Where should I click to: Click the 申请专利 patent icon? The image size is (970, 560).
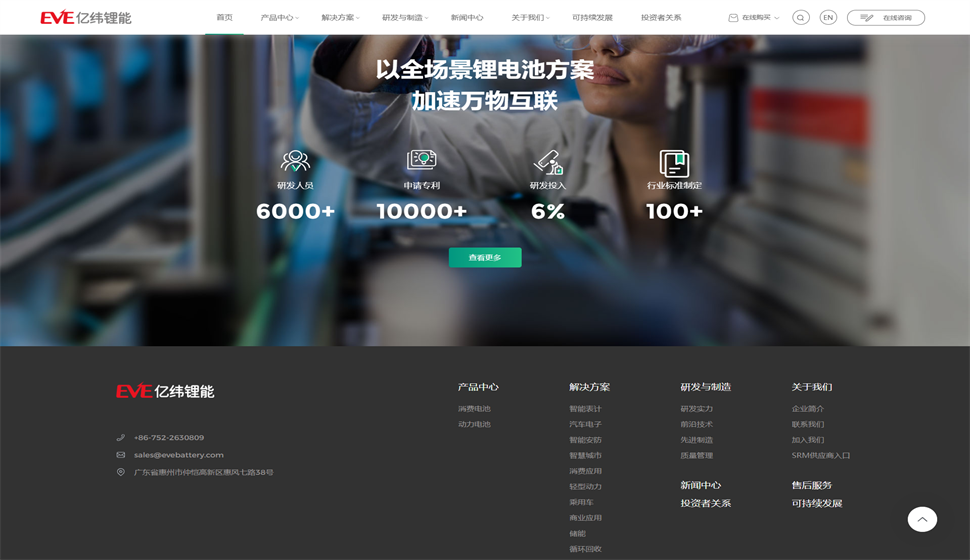coord(421,160)
